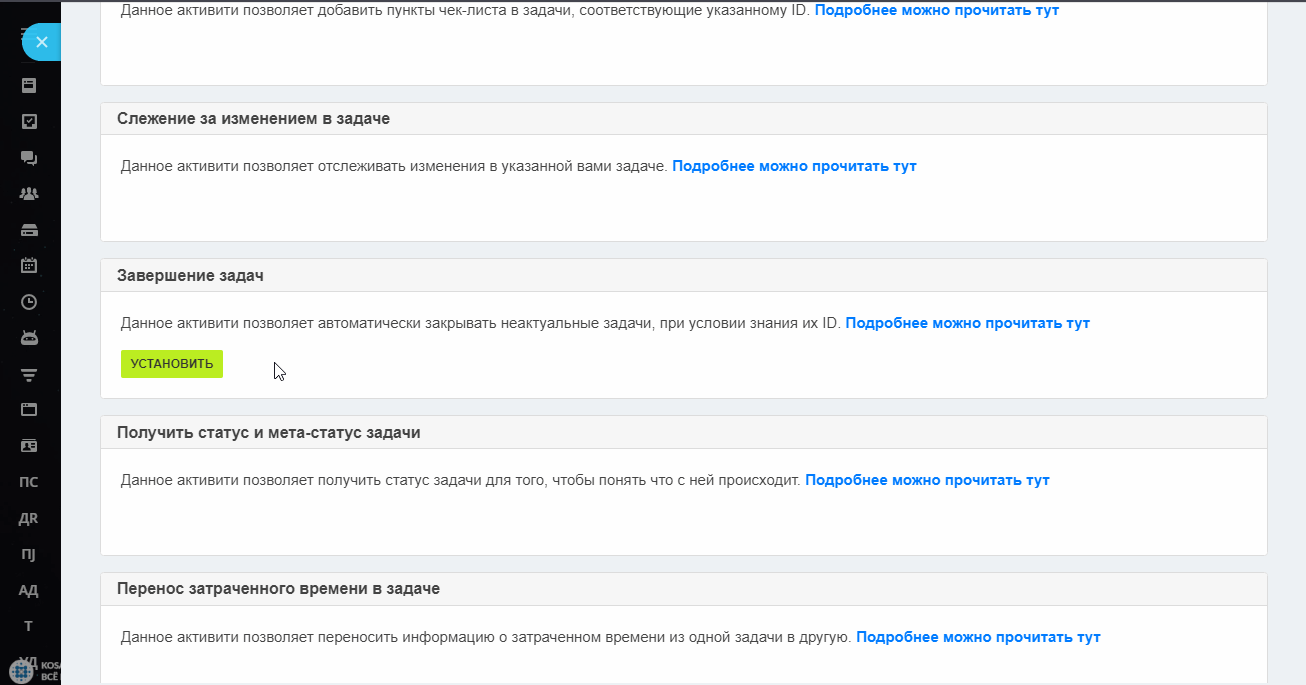Viewport: 1306px width, 685px height.
Task: Open the funnel icon in sidebar
Action: click(29, 374)
